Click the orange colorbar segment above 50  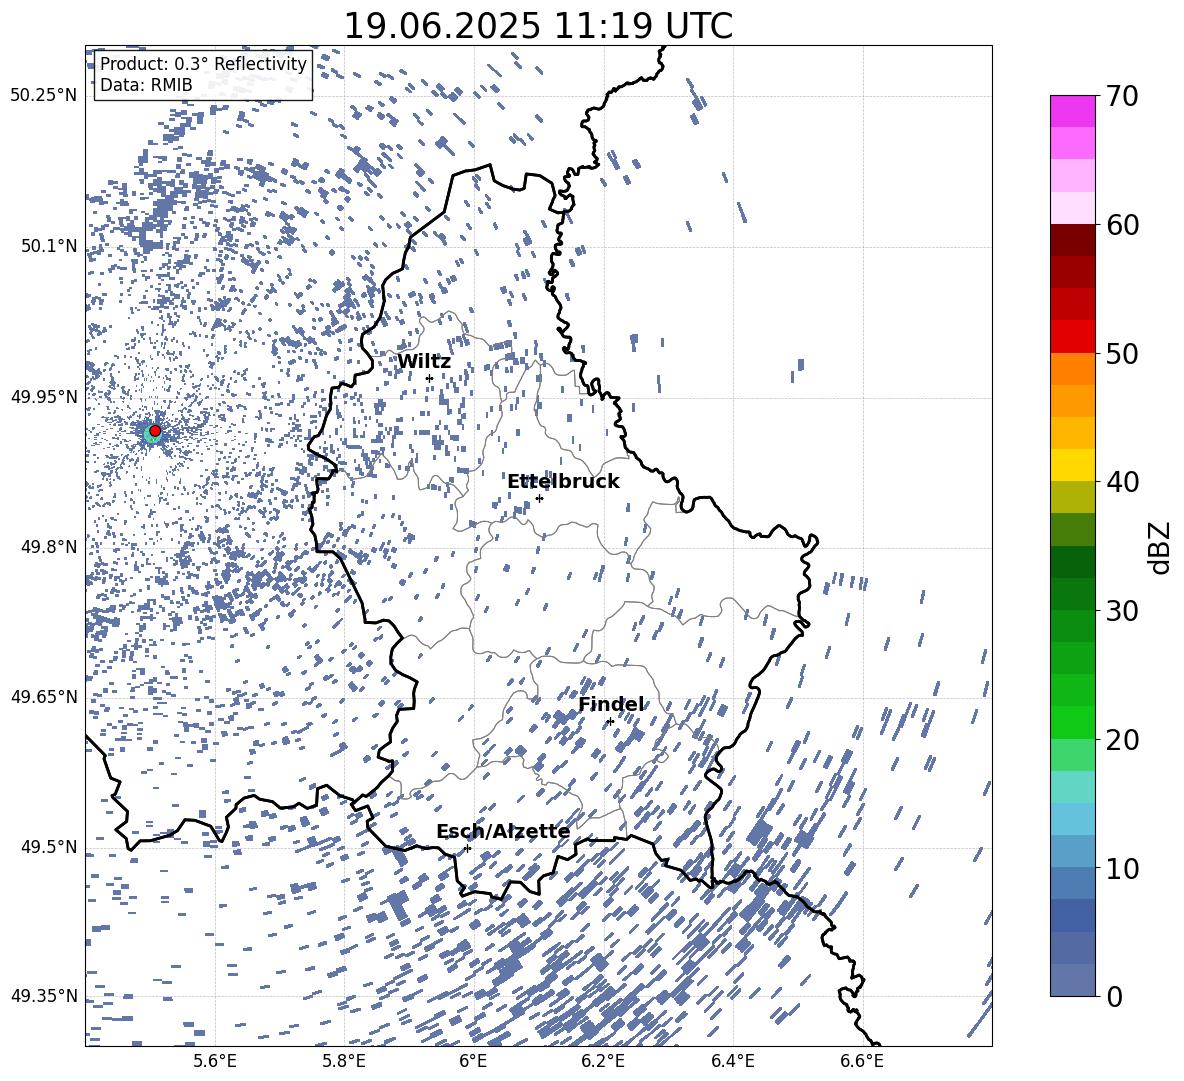pyautogui.click(x=1072, y=368)
